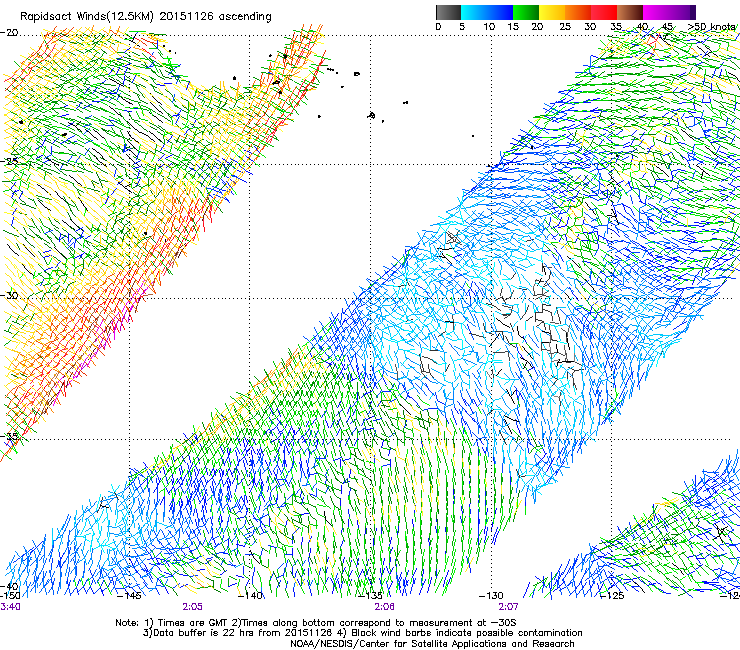The image size is (740, 650).
Task: Click the -145 longitude label
Action: pos(128,595)
